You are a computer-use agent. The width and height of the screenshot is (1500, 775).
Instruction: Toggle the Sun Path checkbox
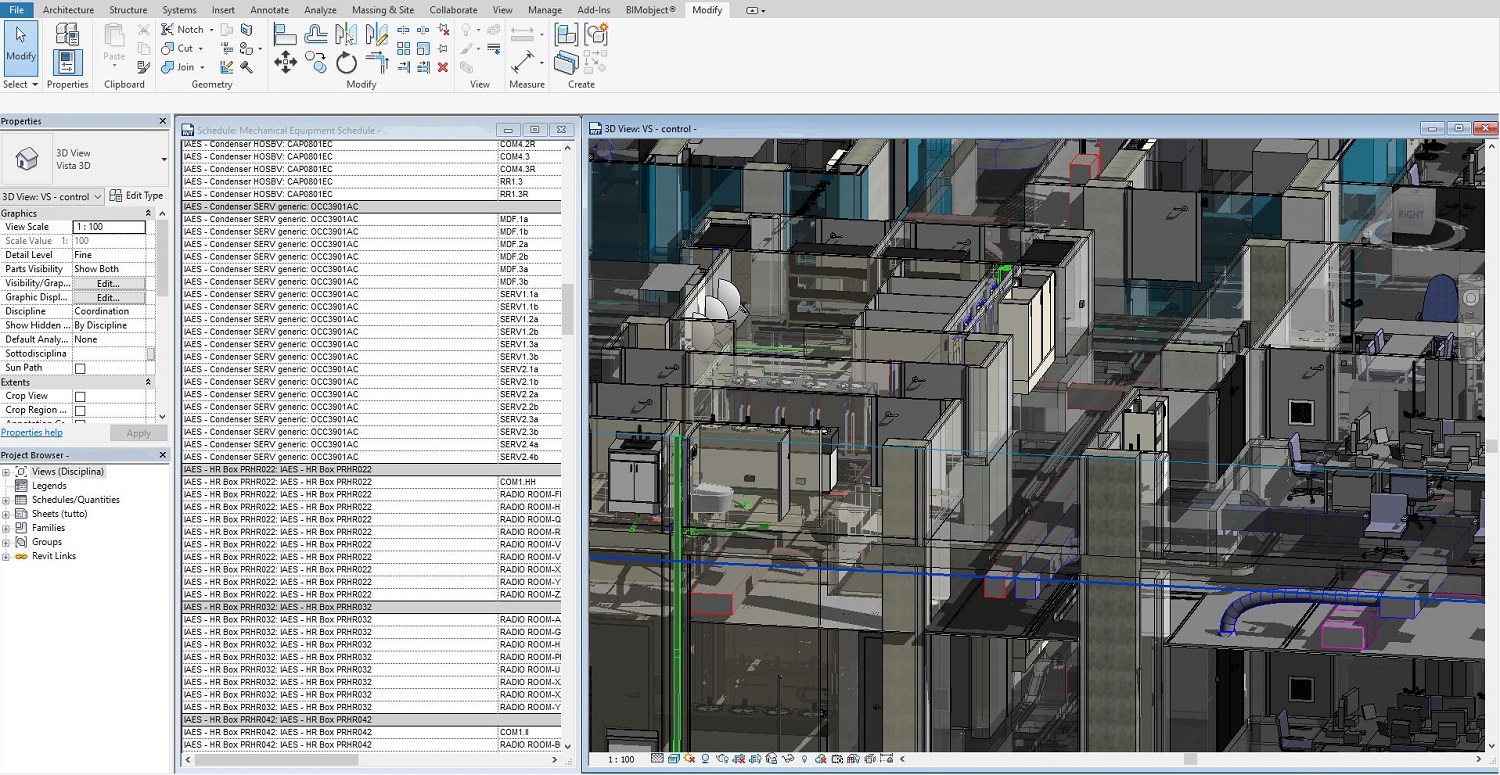(80, 368)
